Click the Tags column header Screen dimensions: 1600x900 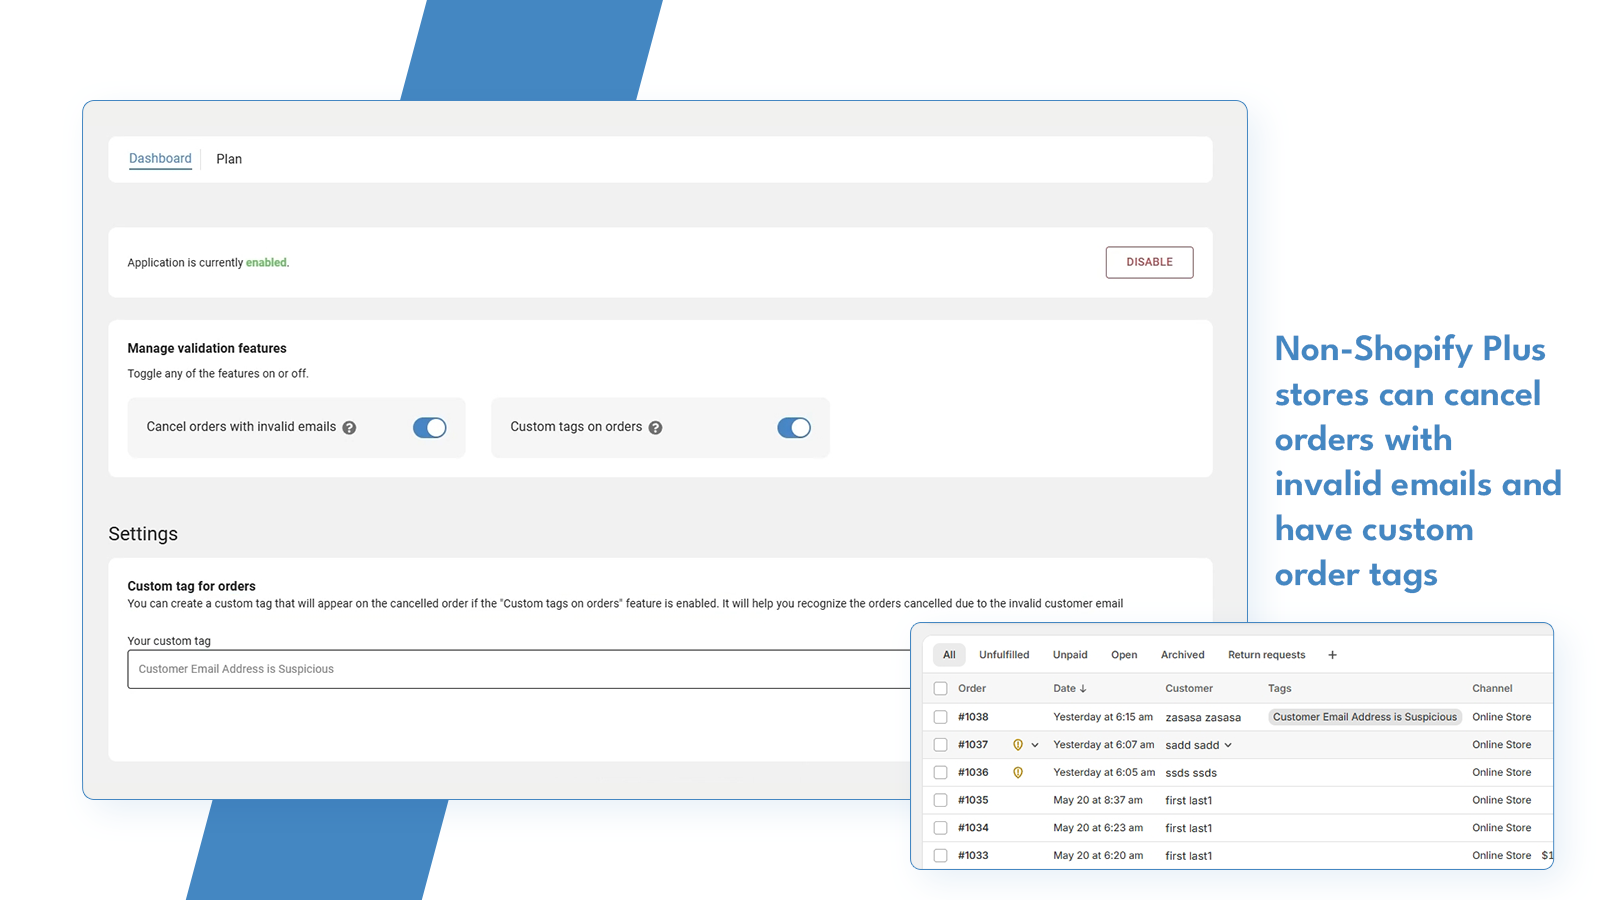tap(1280, 689)
